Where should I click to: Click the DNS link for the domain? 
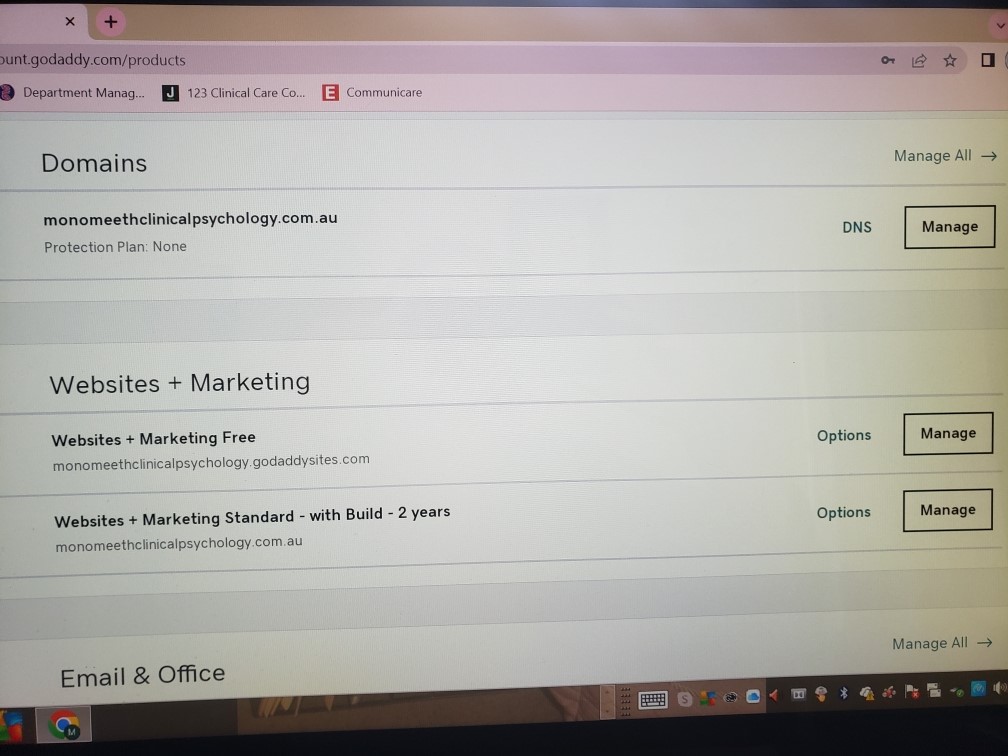click(x=857, y=227)
